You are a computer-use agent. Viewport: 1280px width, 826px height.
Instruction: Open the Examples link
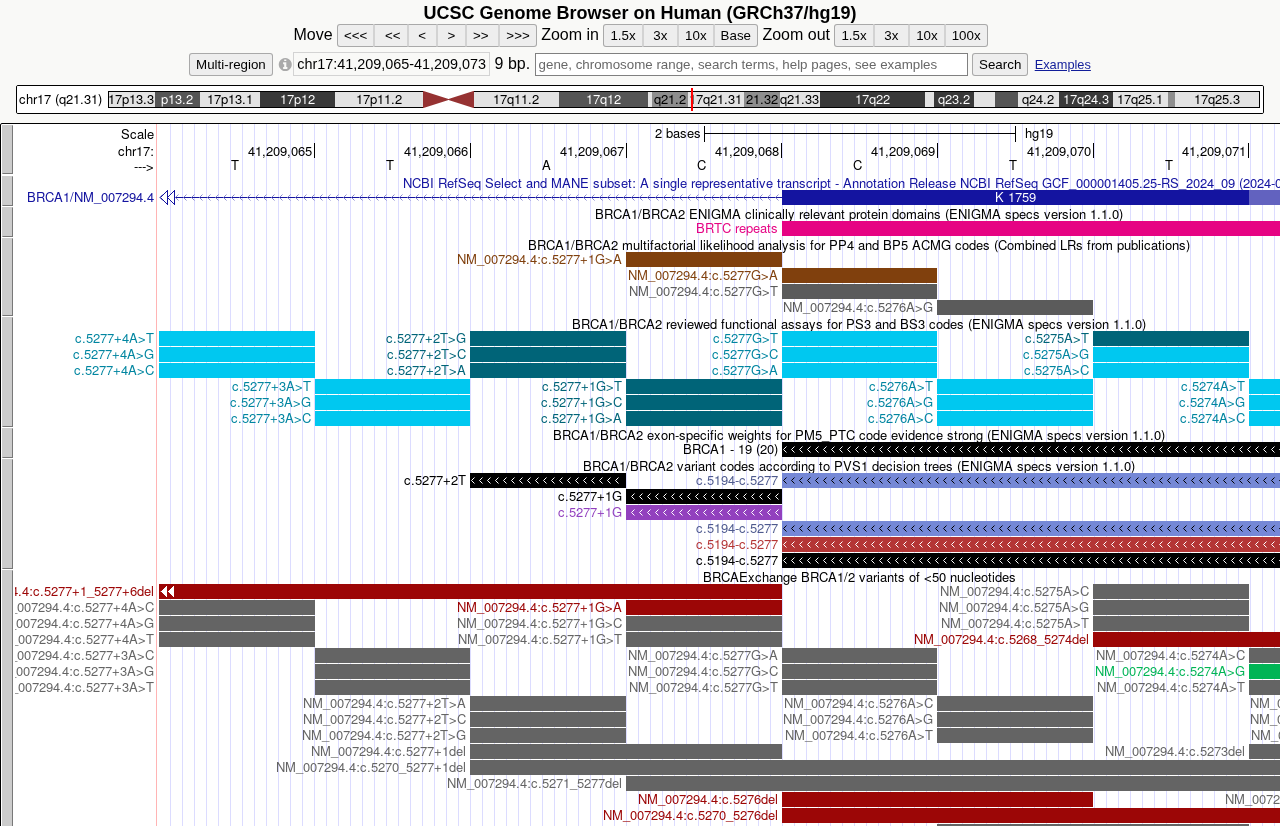coord(1062,64)
